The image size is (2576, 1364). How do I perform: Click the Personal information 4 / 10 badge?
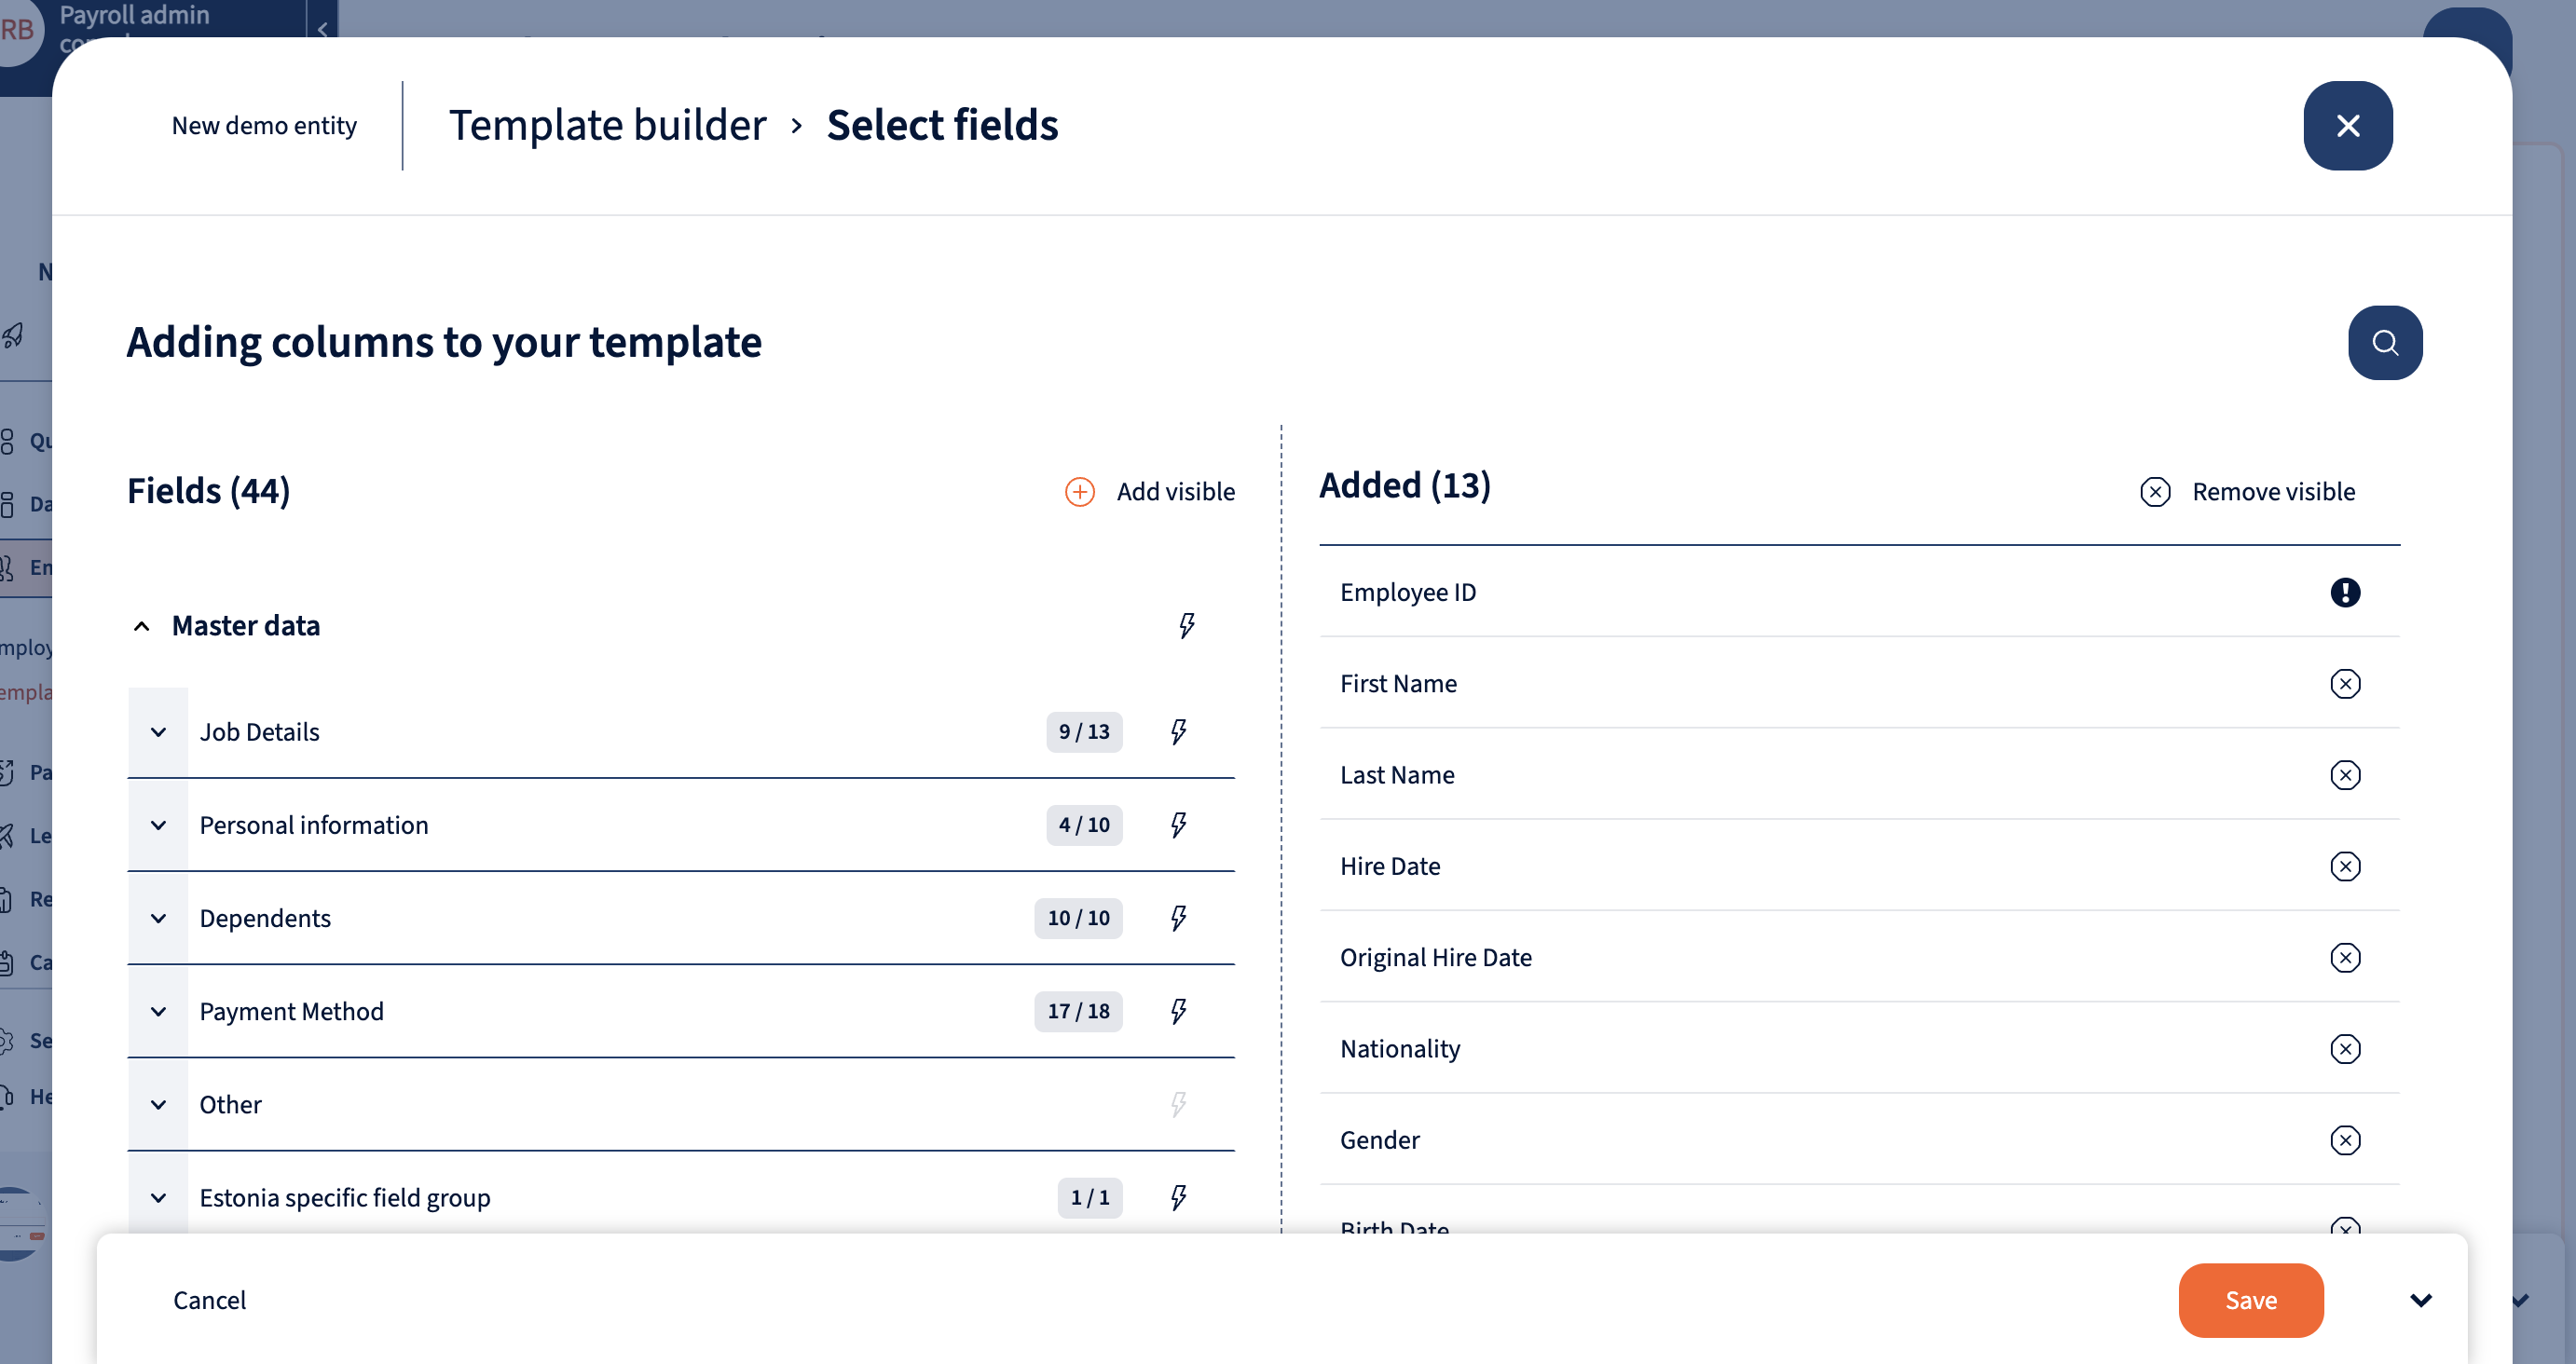tap(1083, 824)
